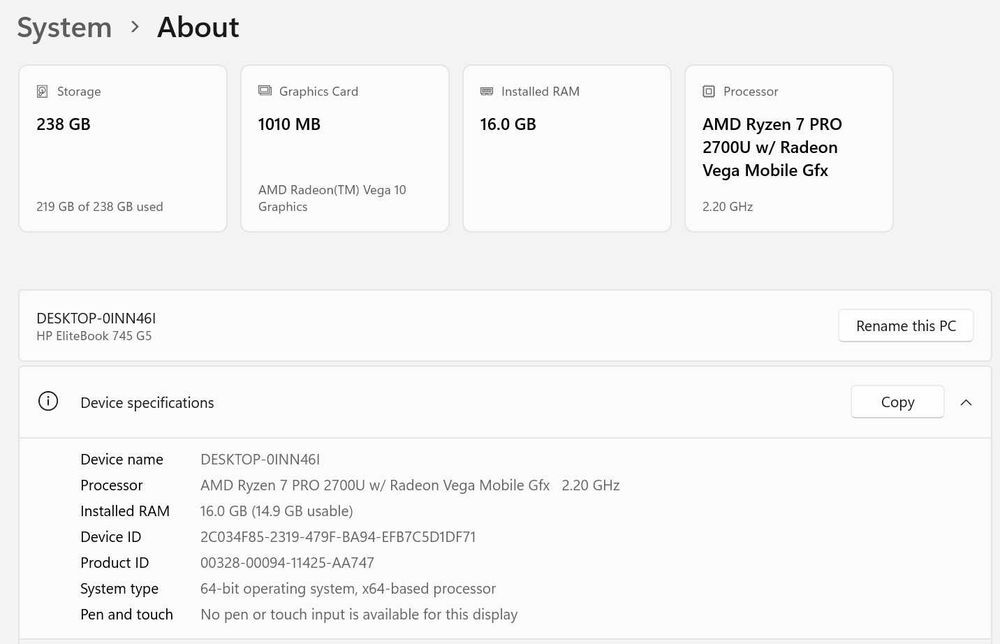The image size is (1000, 644).
Task: Collapse the Device specifications section
Action: (x=966, y=402)
